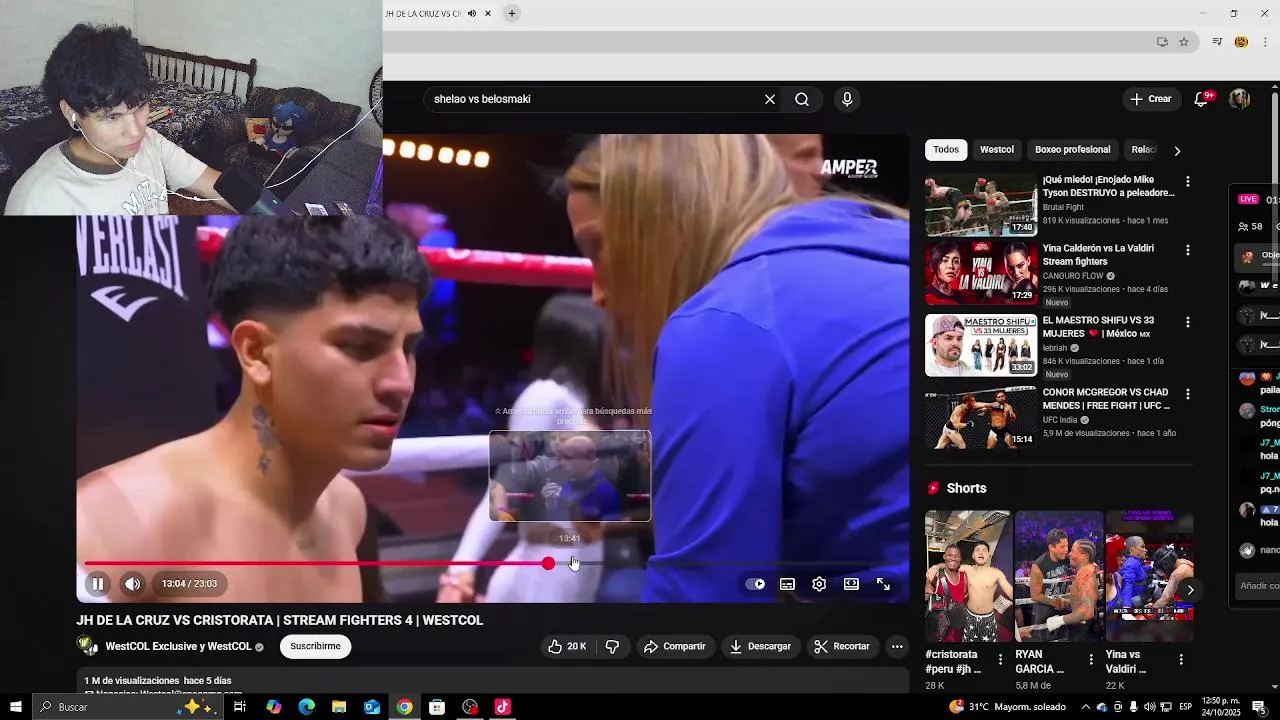Click the Suscribirme button

tap(315, 647)
